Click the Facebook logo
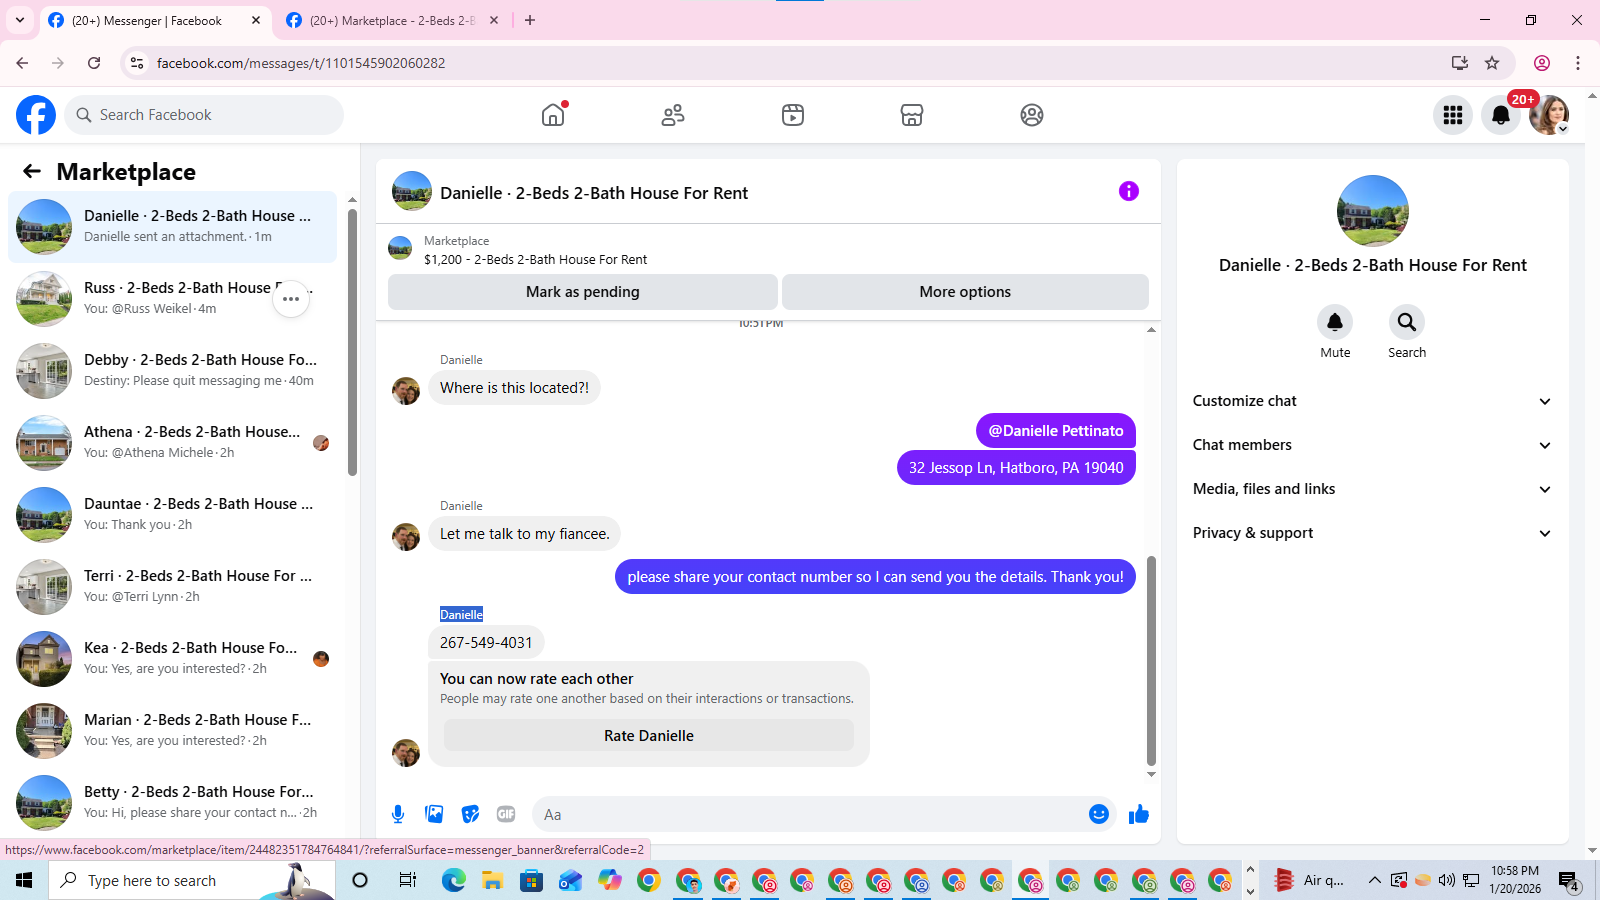Viewport: 1600px width, 900px height. [36, 115]
